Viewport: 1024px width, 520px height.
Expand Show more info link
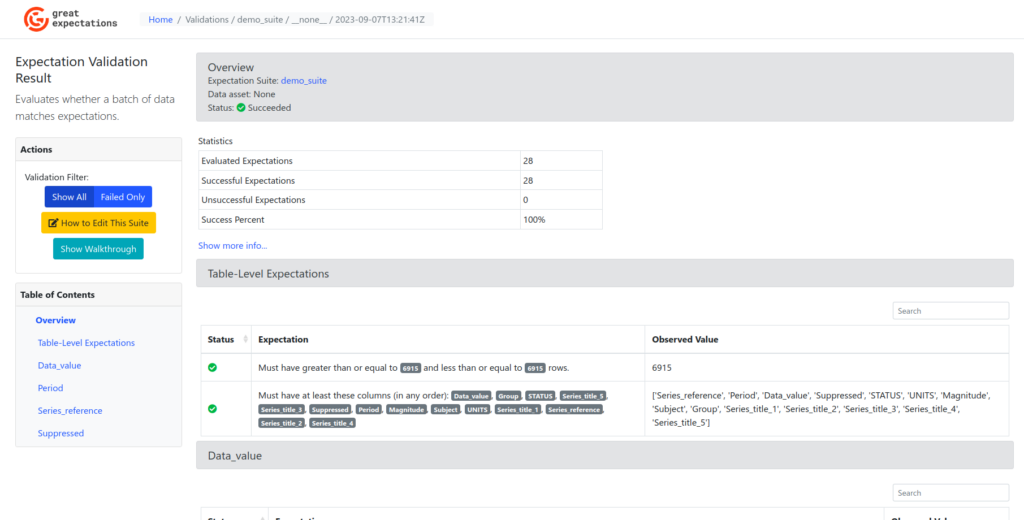[232, 245]
